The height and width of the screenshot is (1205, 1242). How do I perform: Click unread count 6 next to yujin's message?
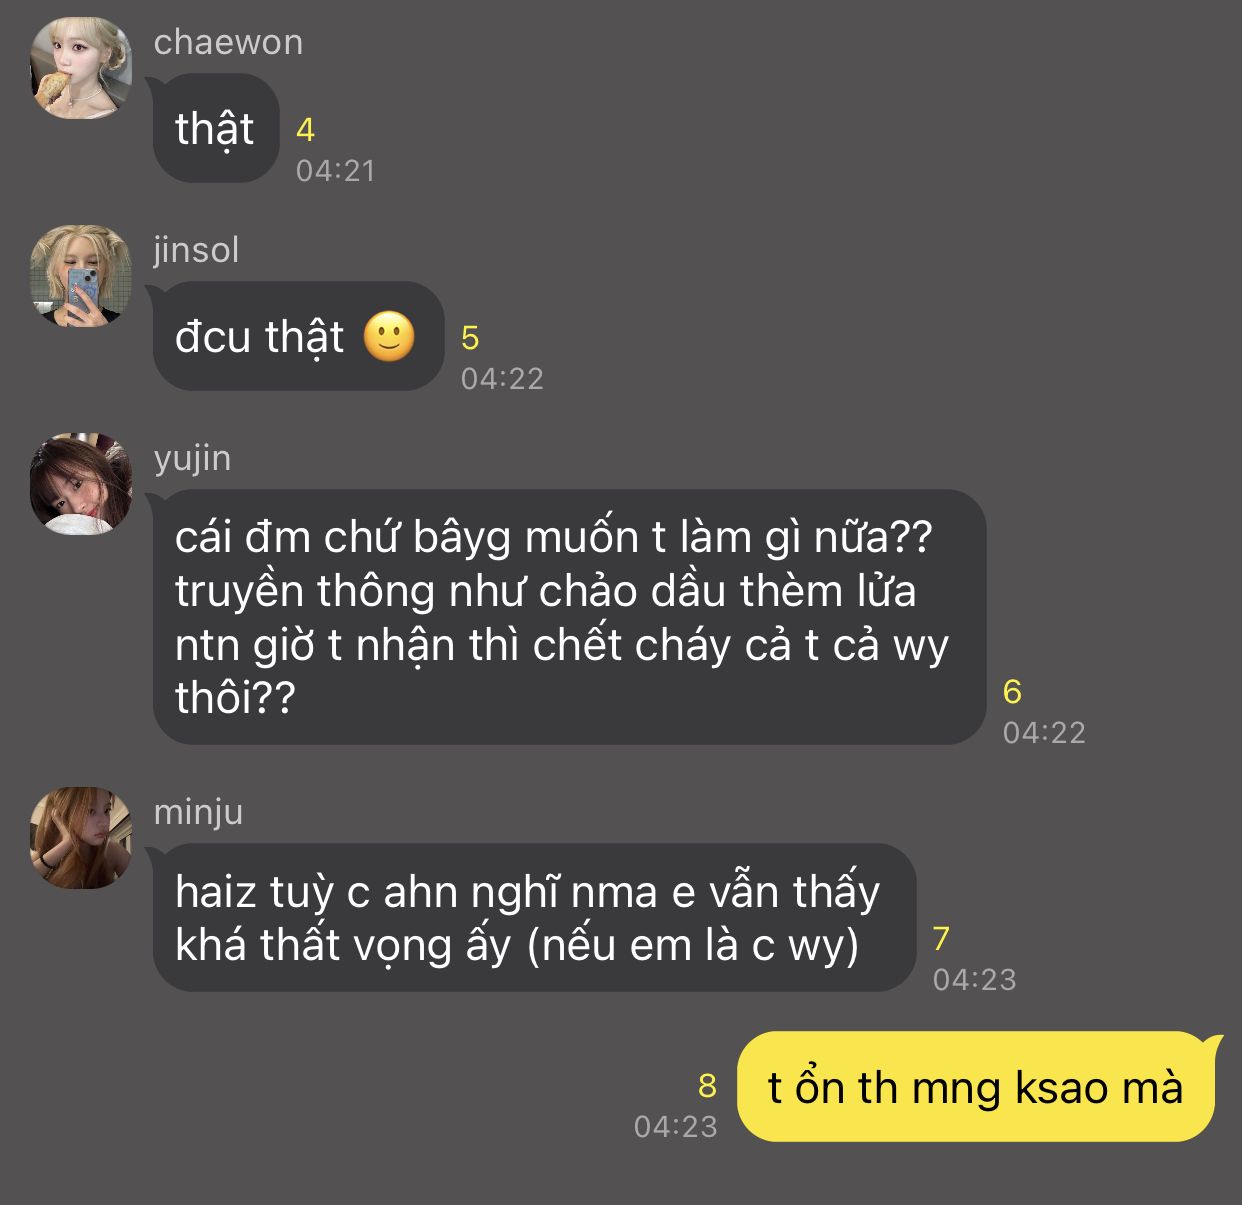1012,691
